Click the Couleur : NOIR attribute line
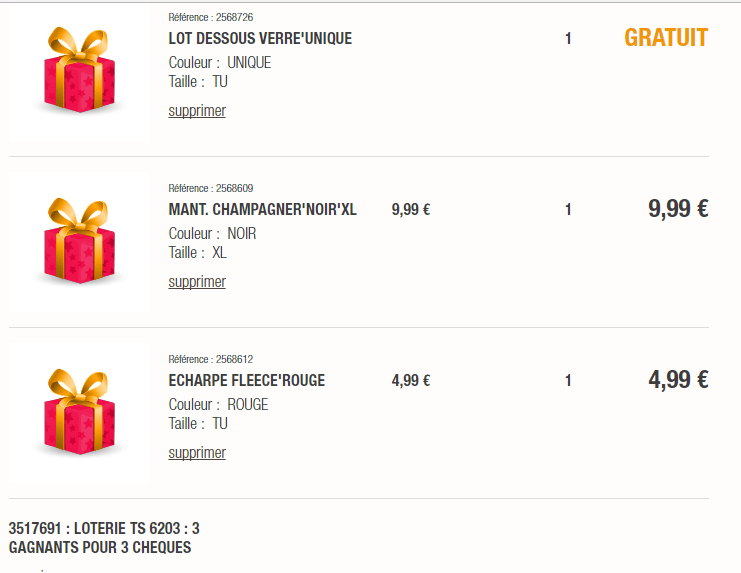741x573 pixels. [212, 233]
